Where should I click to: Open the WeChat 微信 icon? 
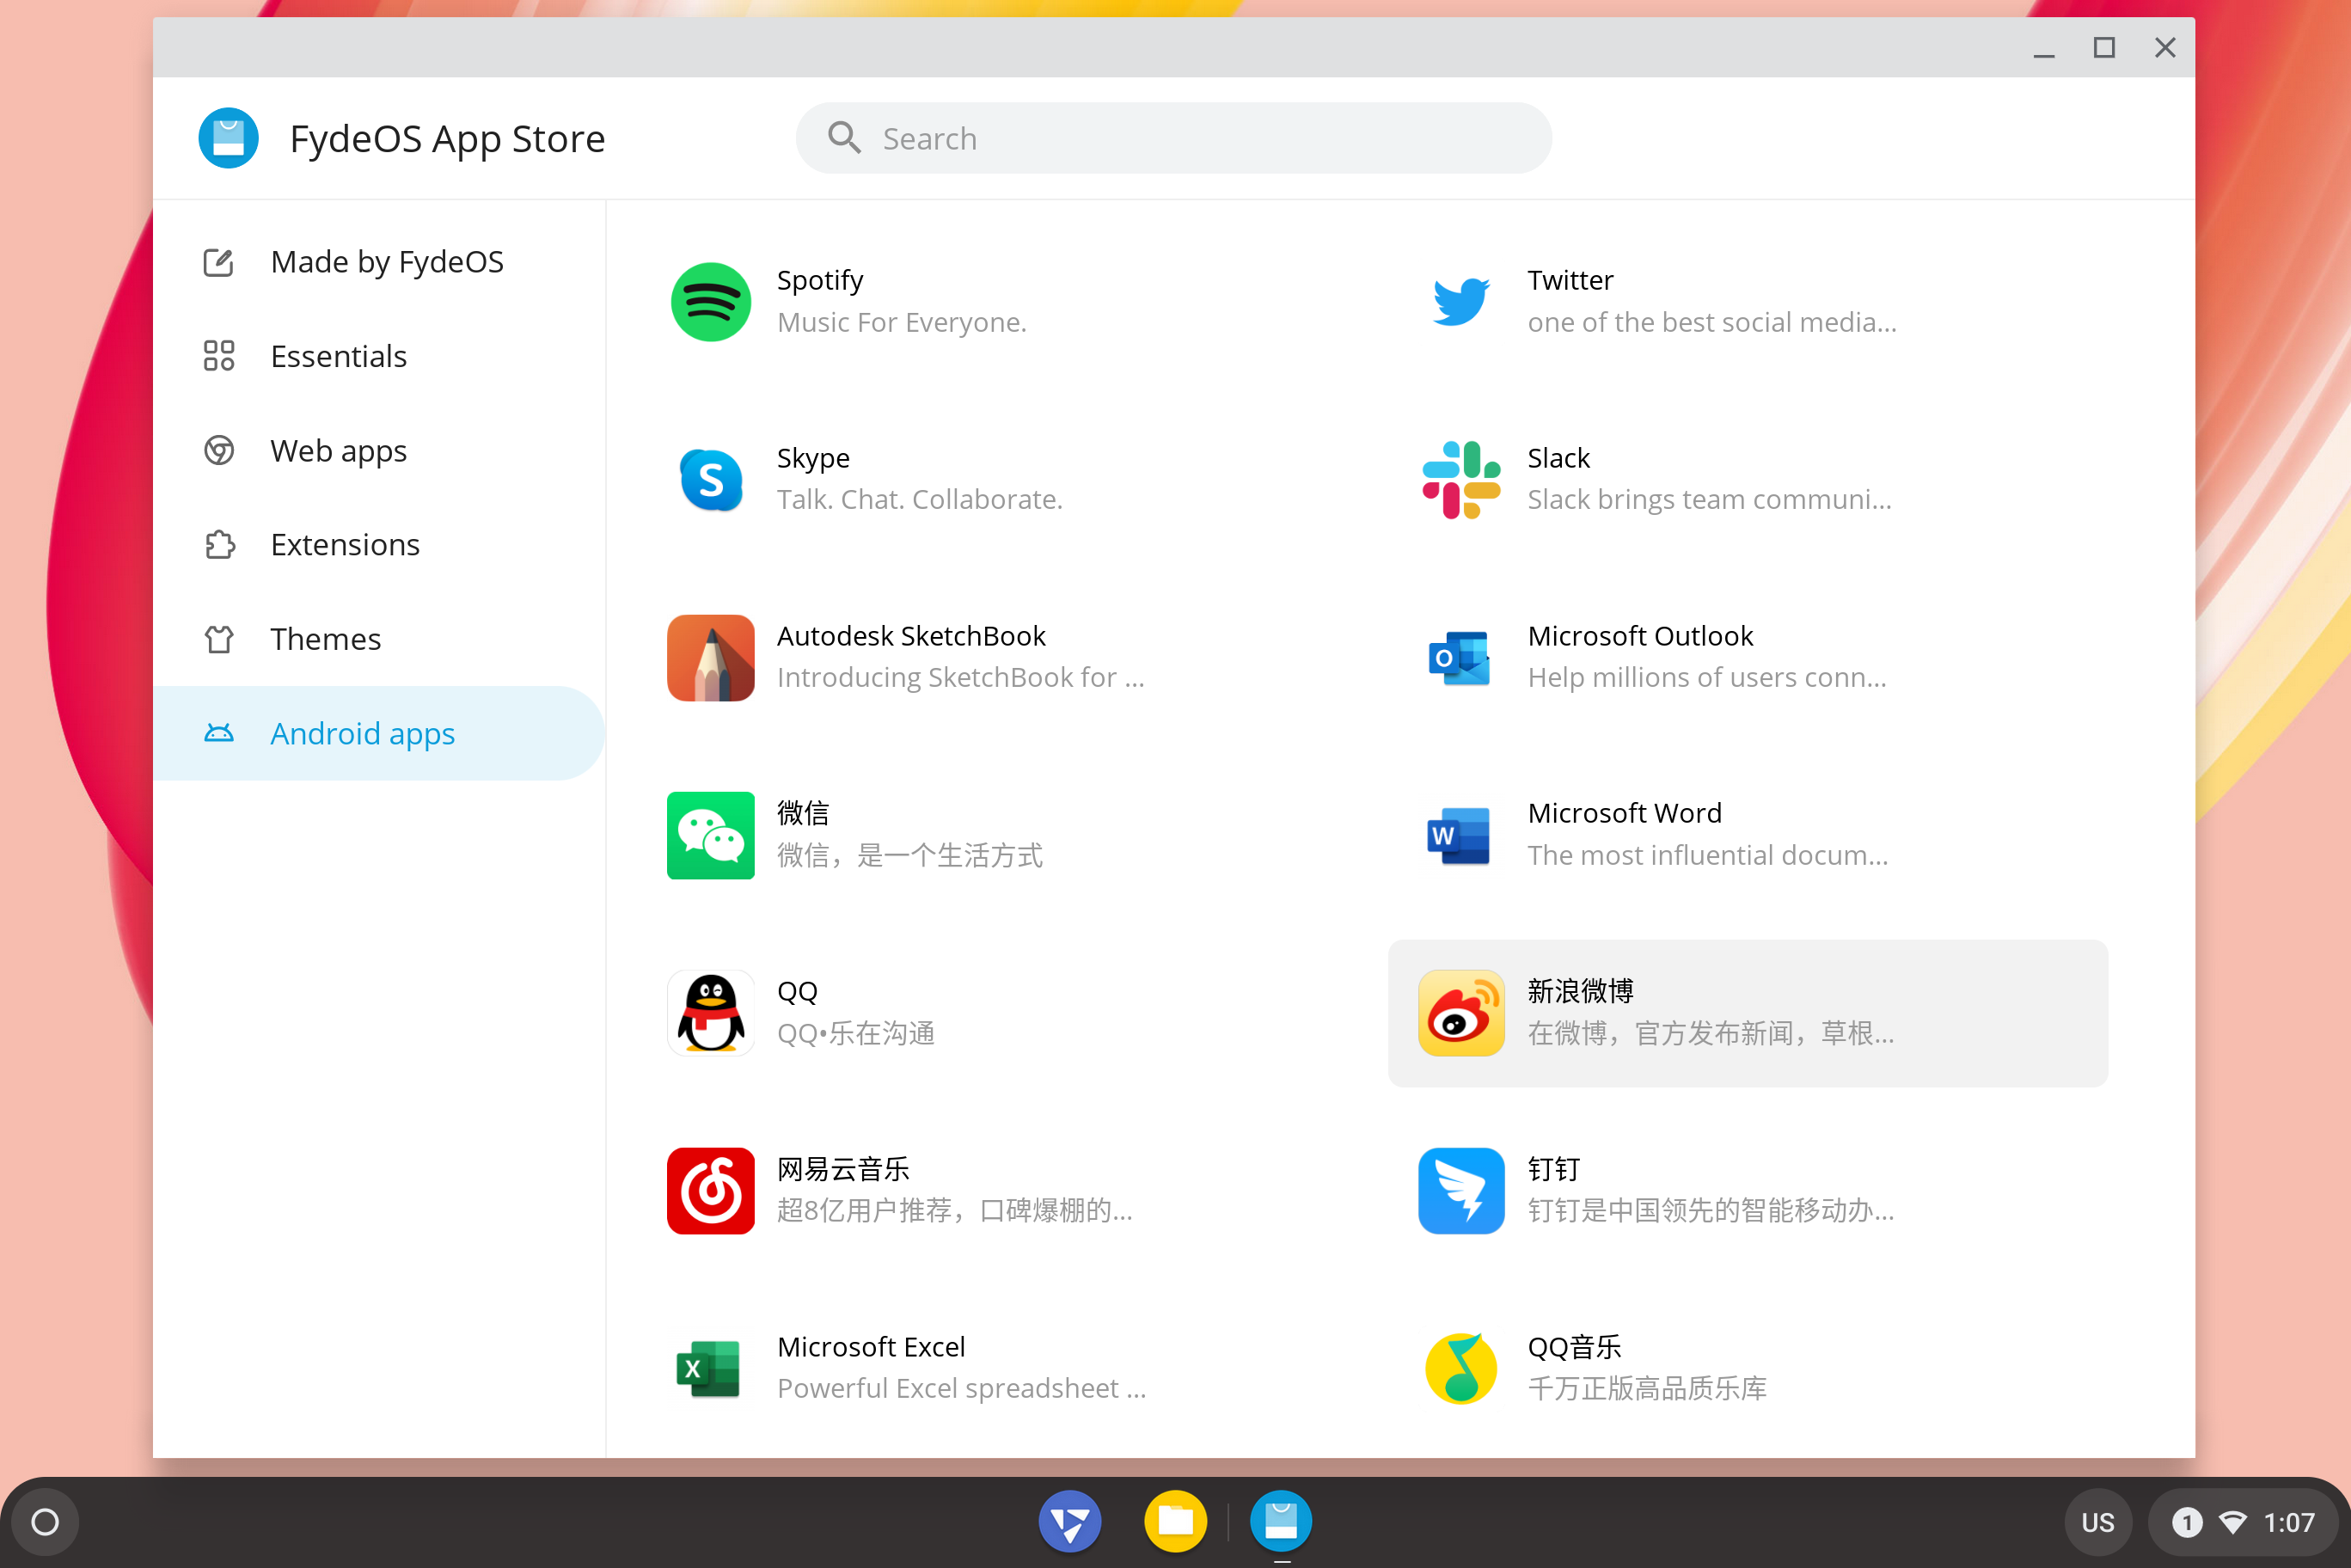pos(710,835)
